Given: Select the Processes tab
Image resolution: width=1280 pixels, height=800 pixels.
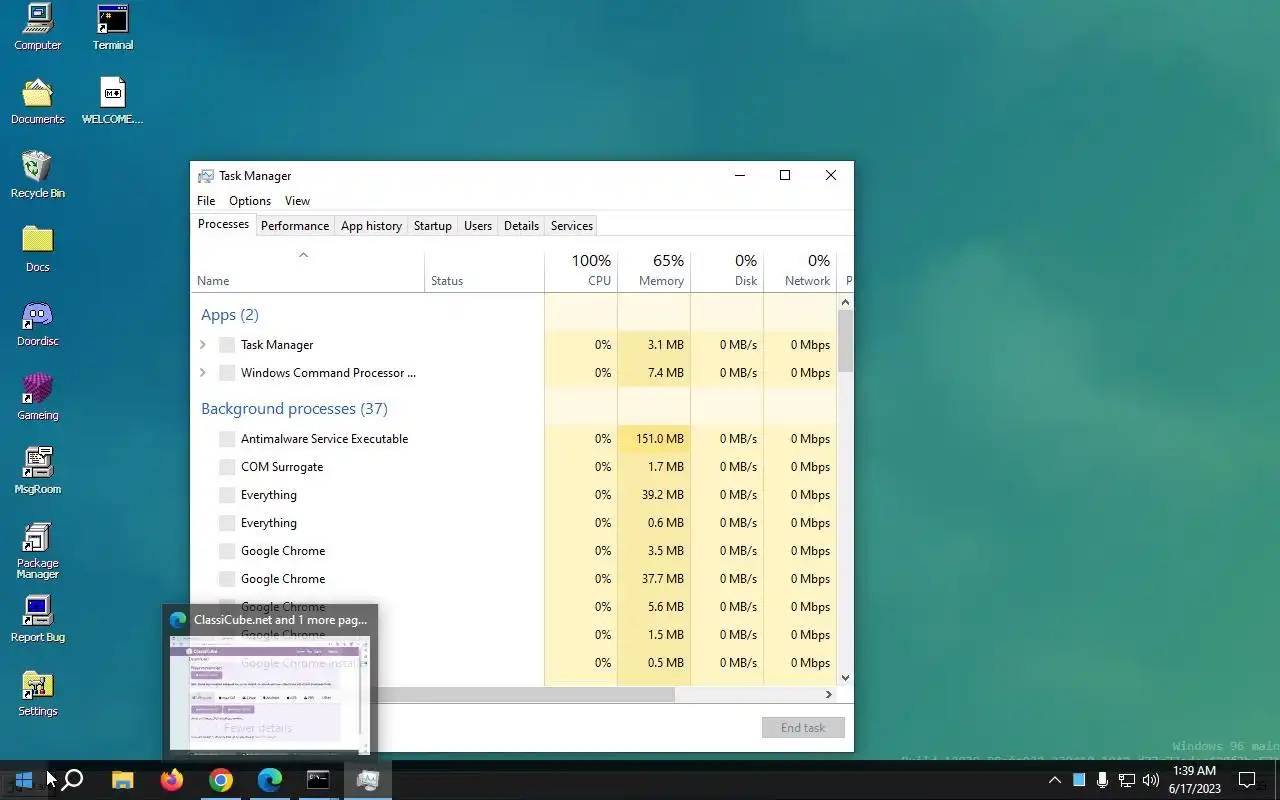Looking at the screenshot, I should click(223, 224).
